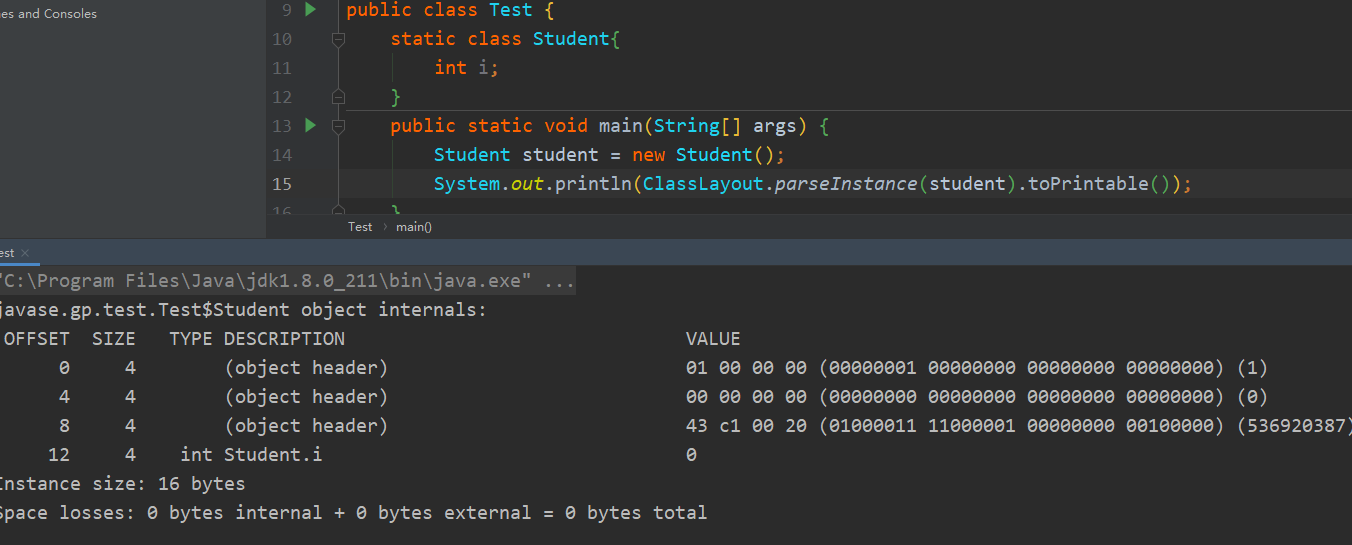Select Scratches and Consoles in the project tree
Viewport: 1352px width, 545px height.
click(x=49, y=14)
